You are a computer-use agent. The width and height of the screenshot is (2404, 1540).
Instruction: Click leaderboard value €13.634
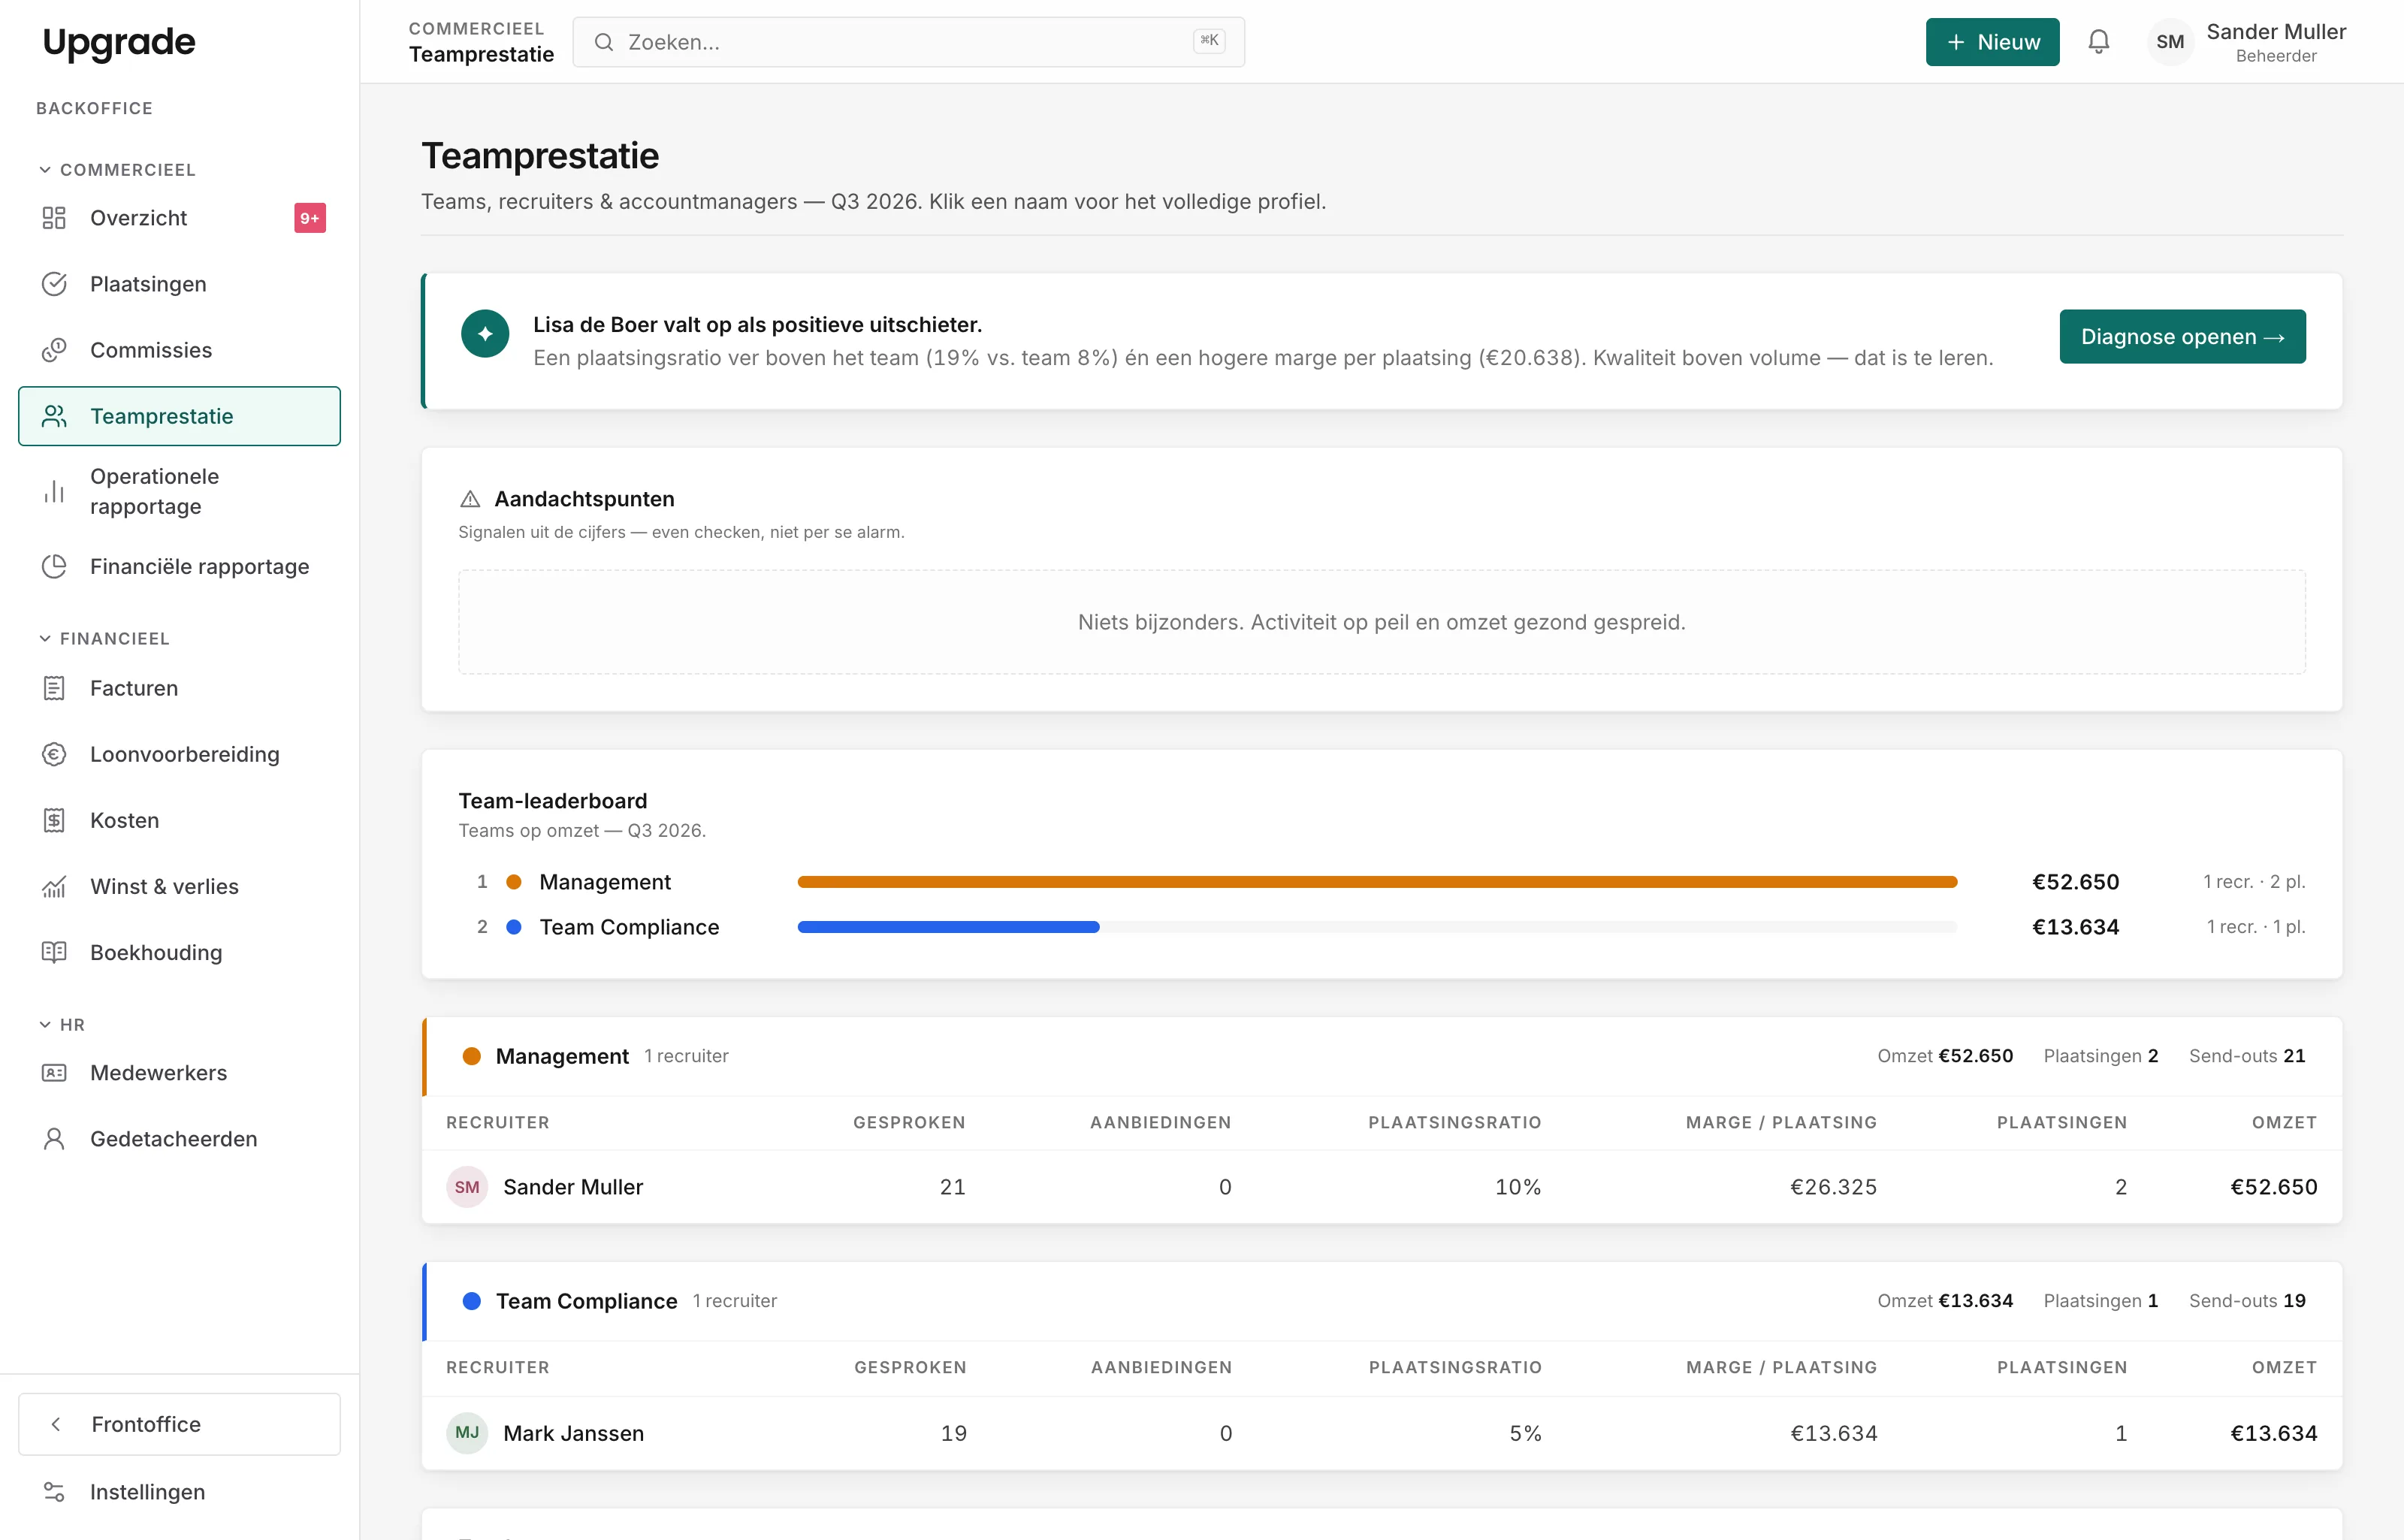click(x=2075, y=927)
